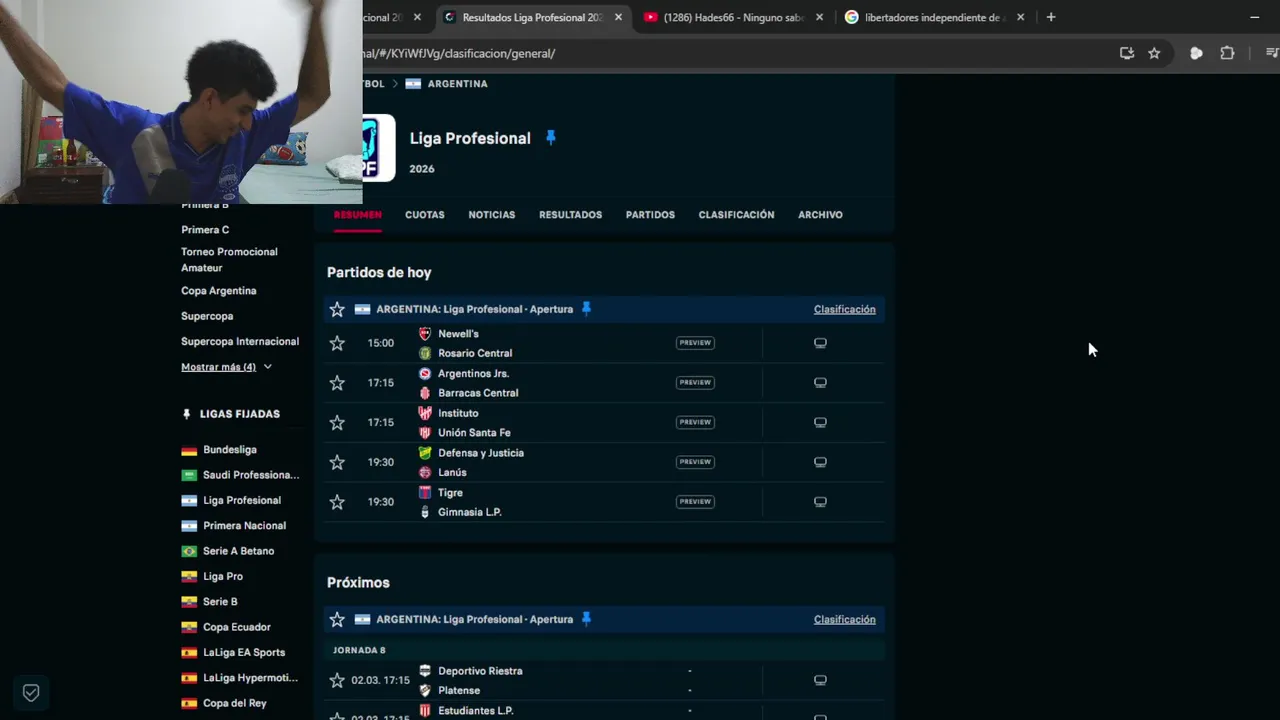Click the Defensa y Justicia team crest
The image size is (1280, 720).
(x=425, y=453)
